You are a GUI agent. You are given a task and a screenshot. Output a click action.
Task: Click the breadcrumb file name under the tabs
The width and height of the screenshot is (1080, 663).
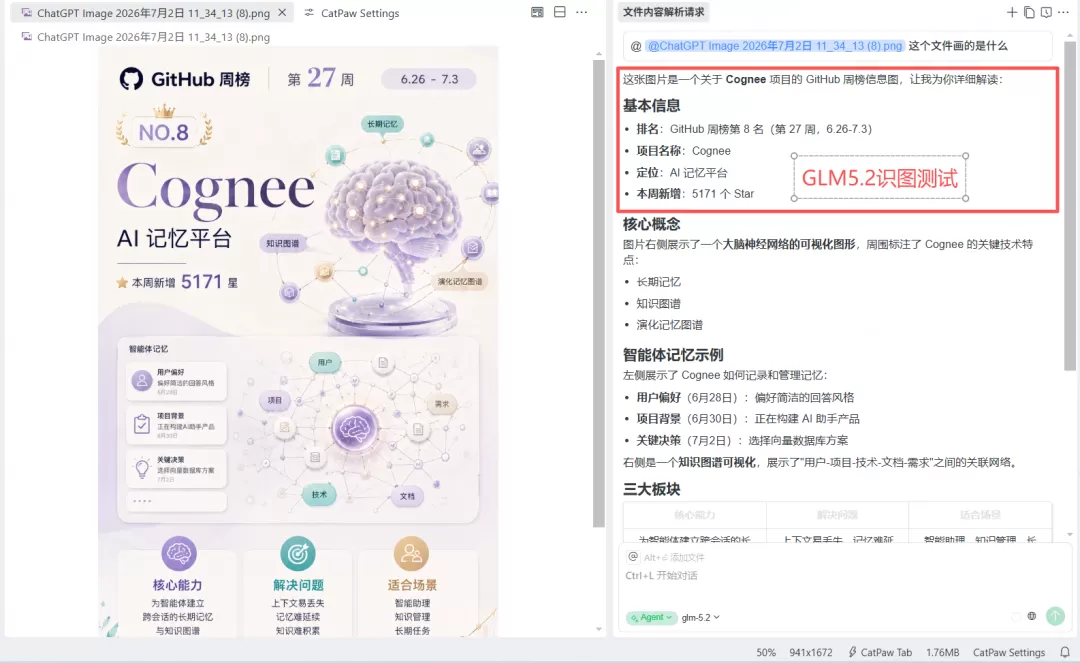153,37
